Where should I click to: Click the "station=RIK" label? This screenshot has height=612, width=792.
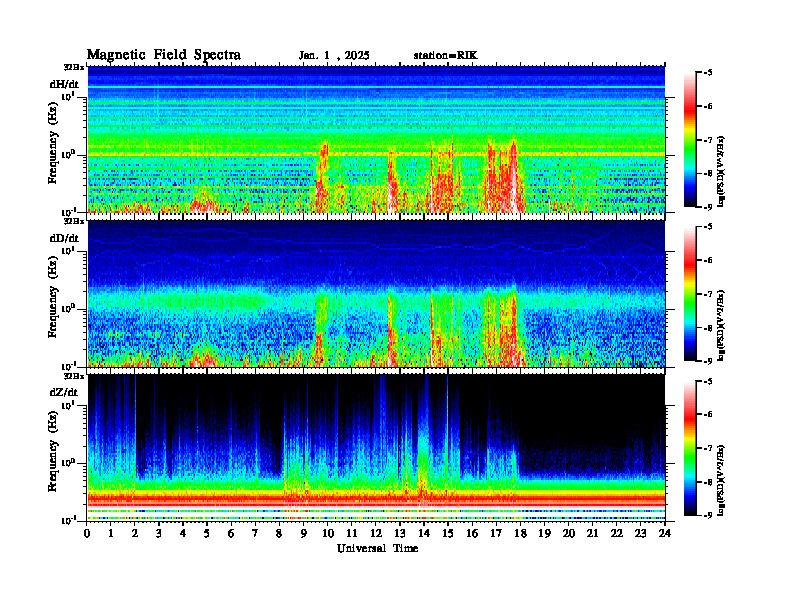(446, 56)
